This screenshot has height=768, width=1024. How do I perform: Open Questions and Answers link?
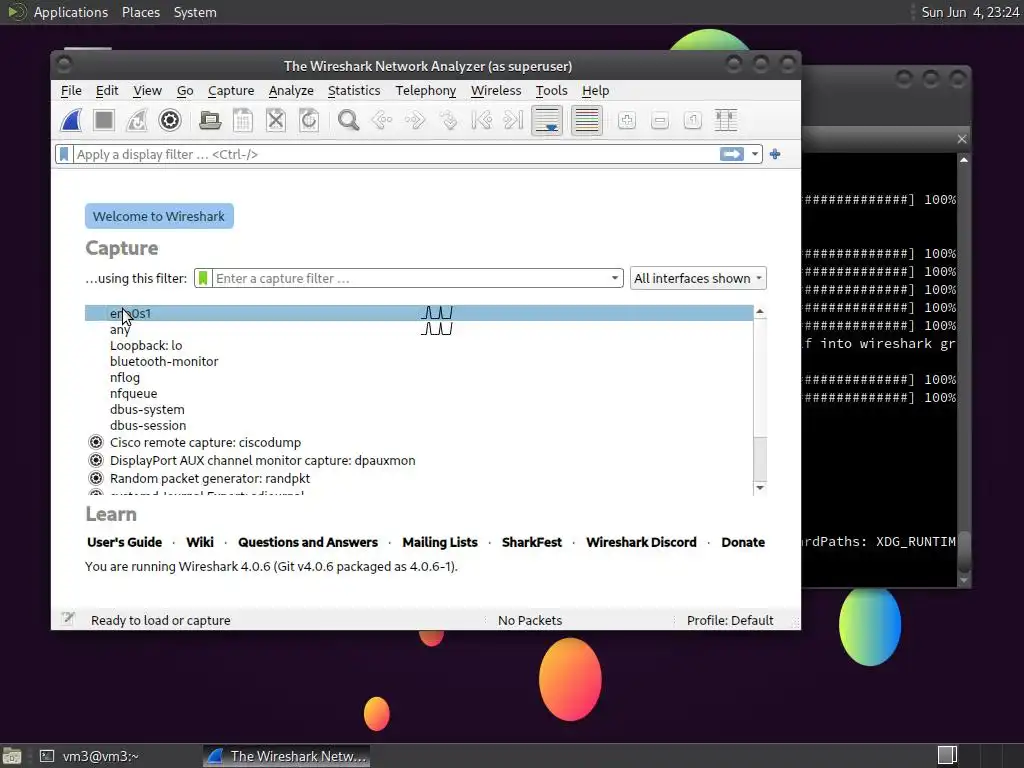click(308, 542)
